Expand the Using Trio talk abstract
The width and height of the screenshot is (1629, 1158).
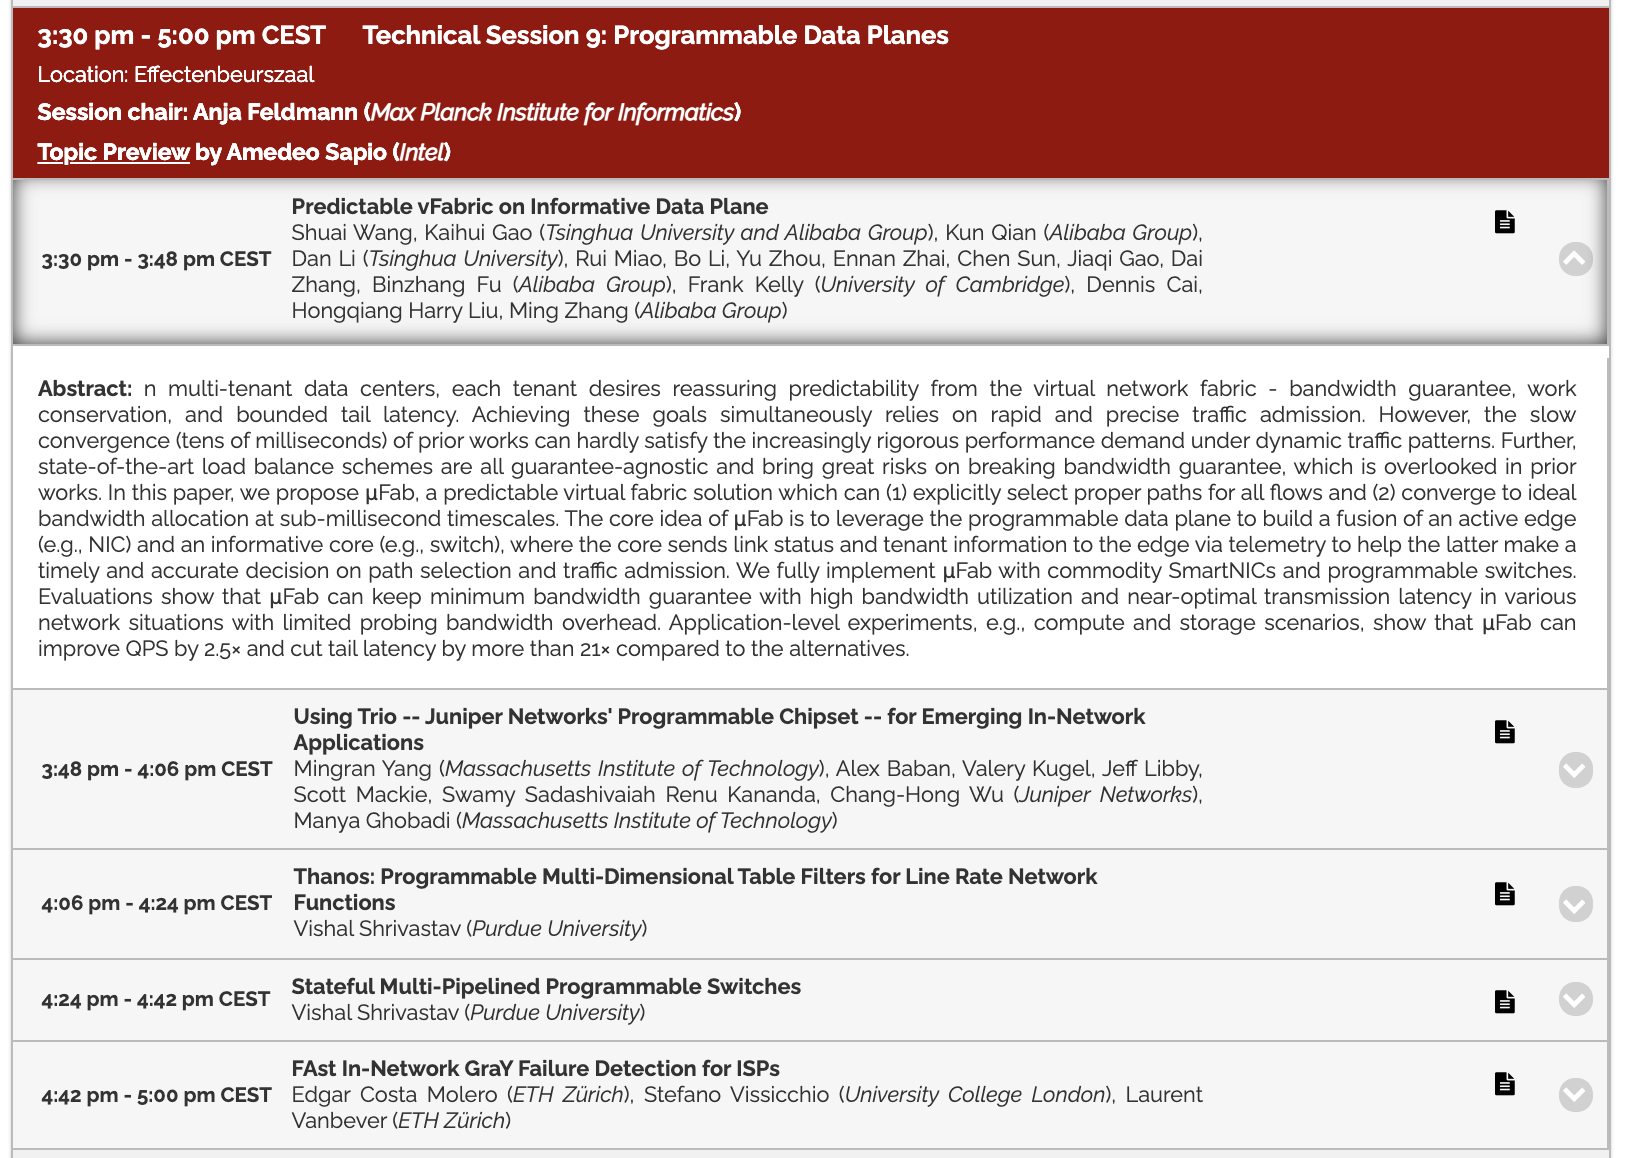[1575, 769]
